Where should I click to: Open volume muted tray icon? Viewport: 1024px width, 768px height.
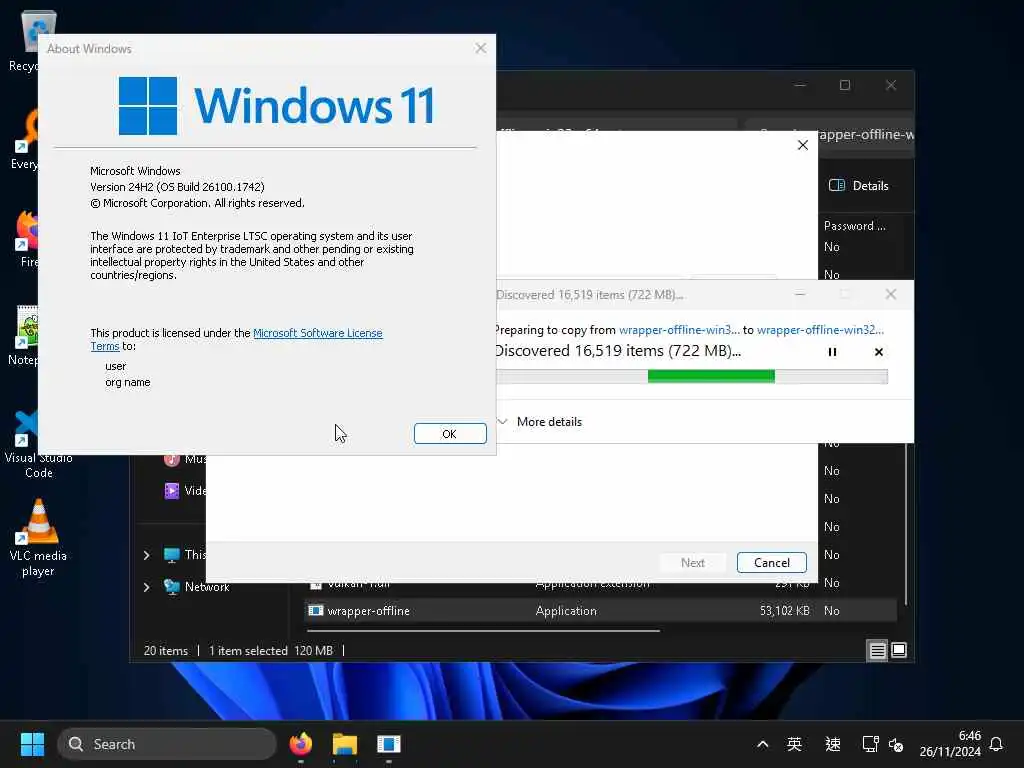[x=896, y=744]
